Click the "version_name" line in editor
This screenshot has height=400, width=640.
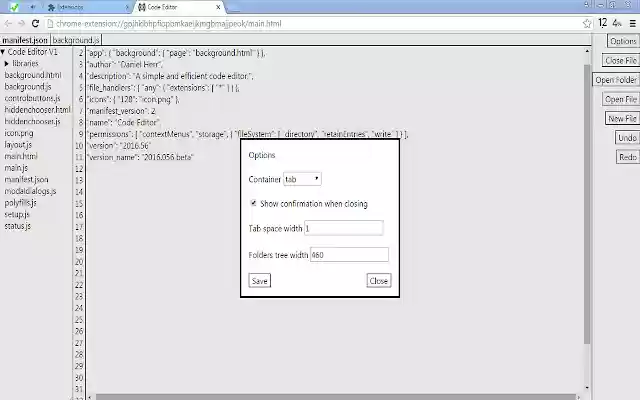click(140, 157)
